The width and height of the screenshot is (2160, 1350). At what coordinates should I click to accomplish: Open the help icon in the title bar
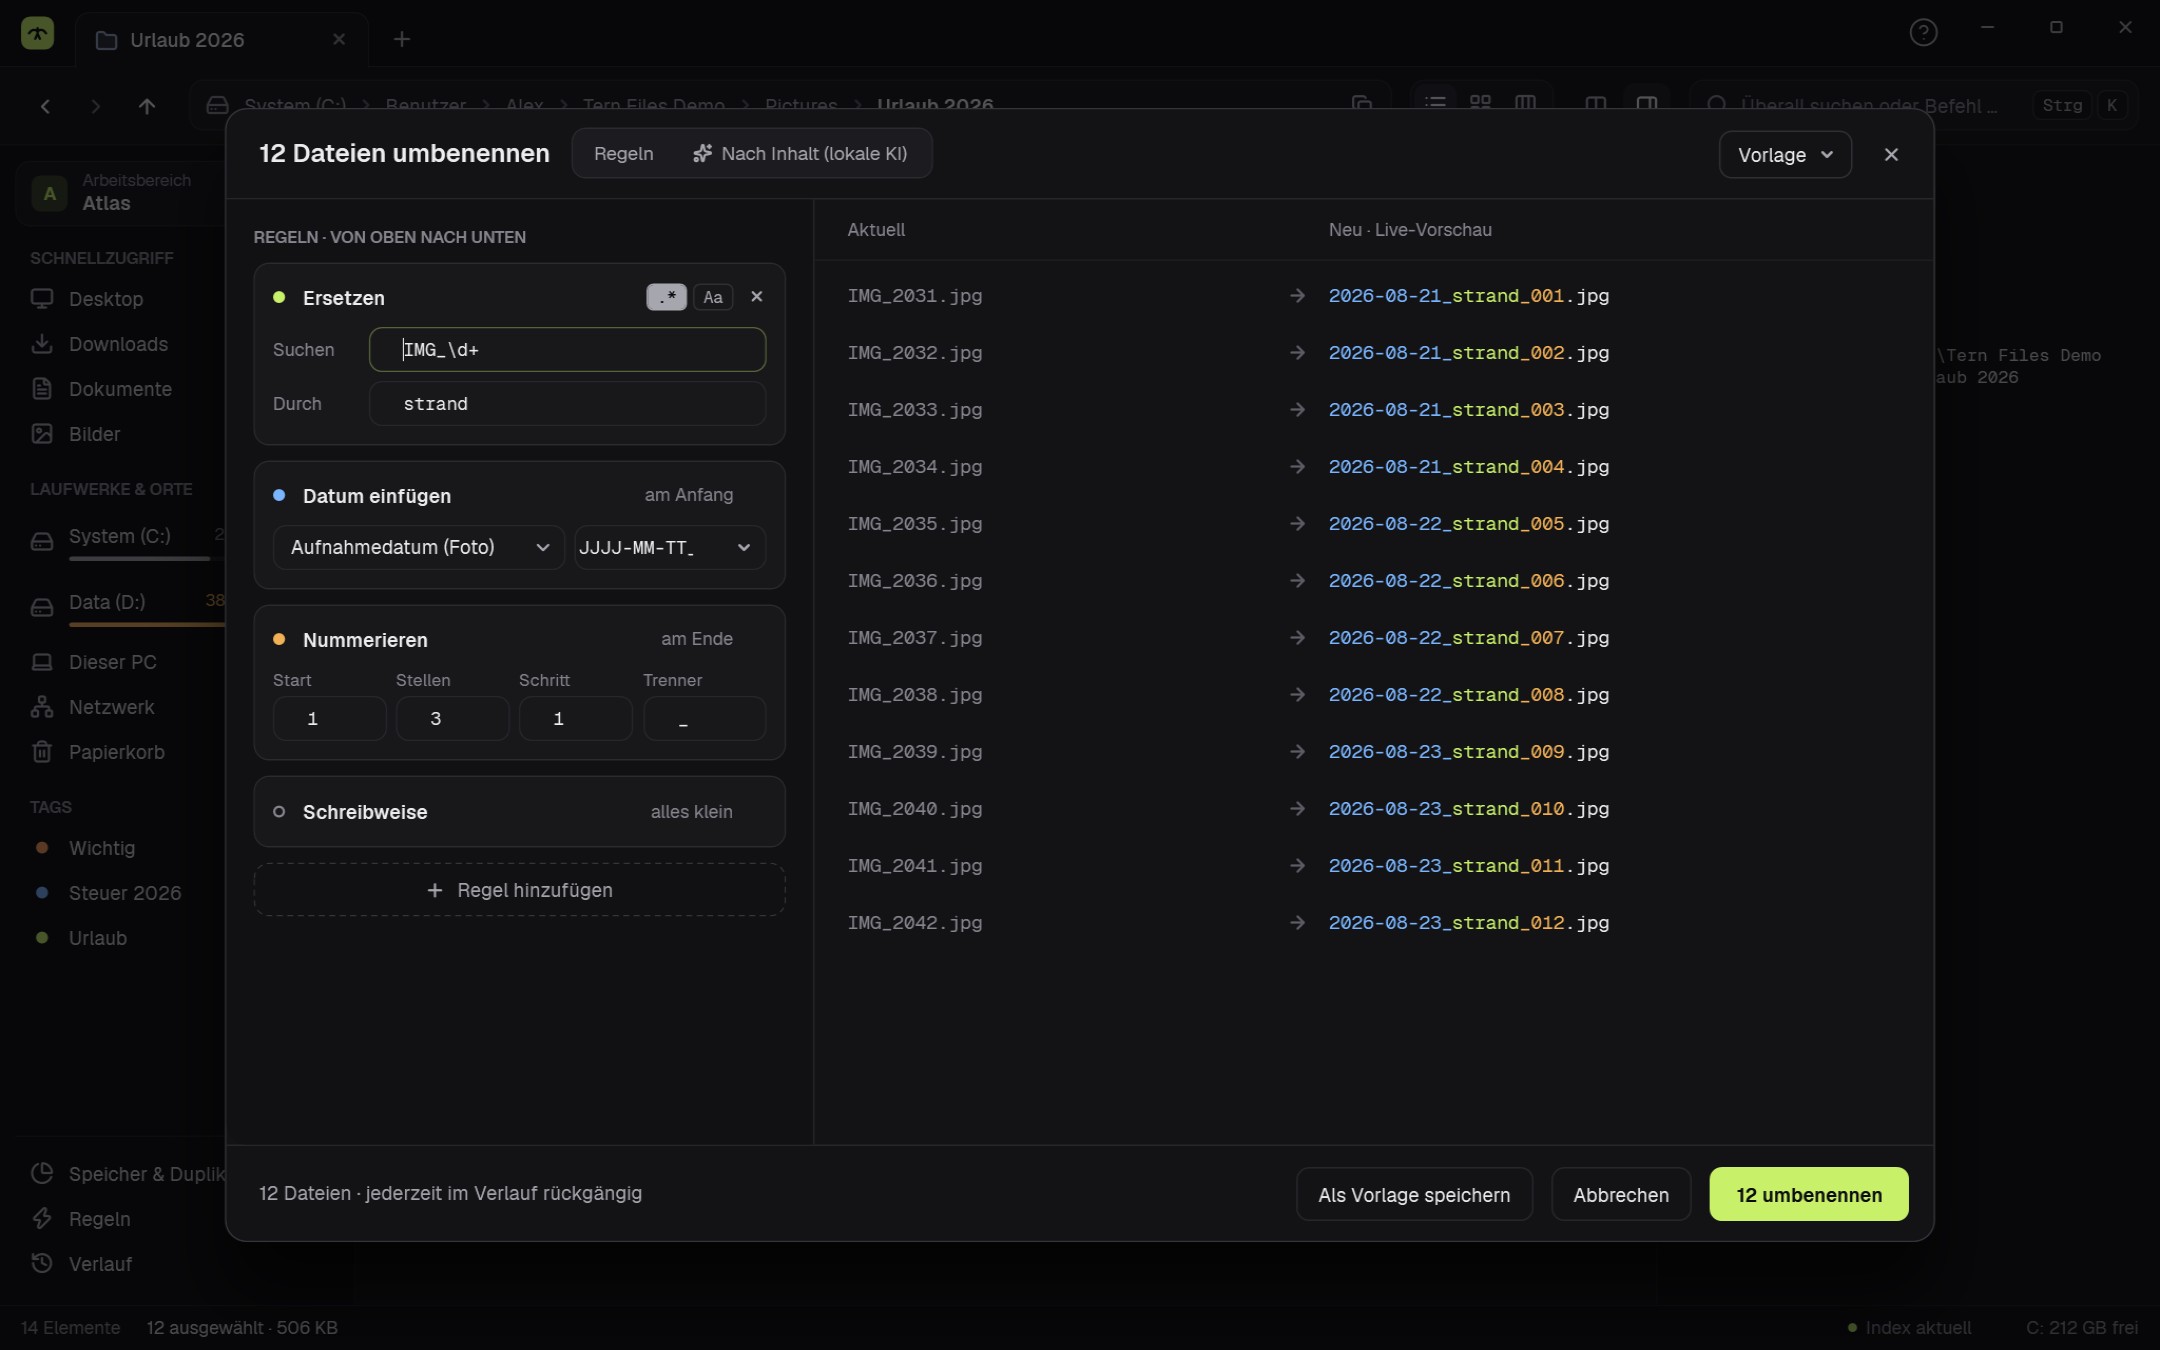[x=1923, y=33]
